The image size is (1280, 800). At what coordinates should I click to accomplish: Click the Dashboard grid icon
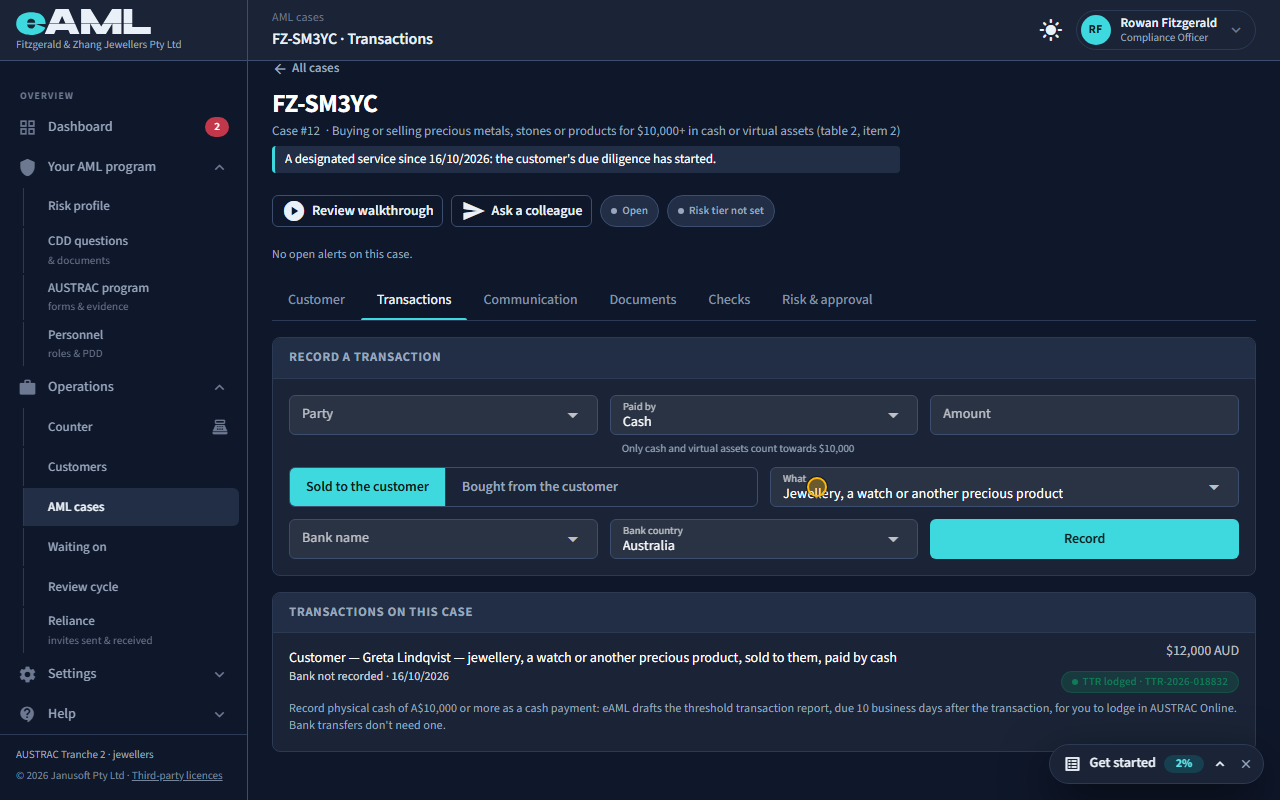(28, 127)
